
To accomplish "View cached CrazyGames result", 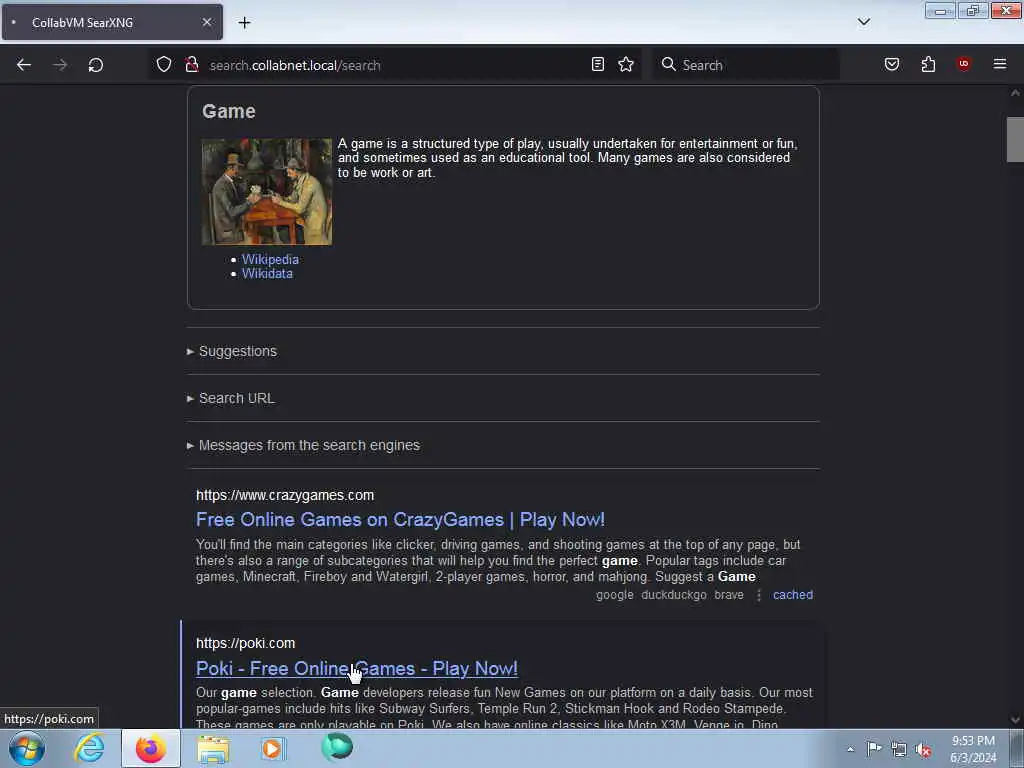I will click(793, 595).
